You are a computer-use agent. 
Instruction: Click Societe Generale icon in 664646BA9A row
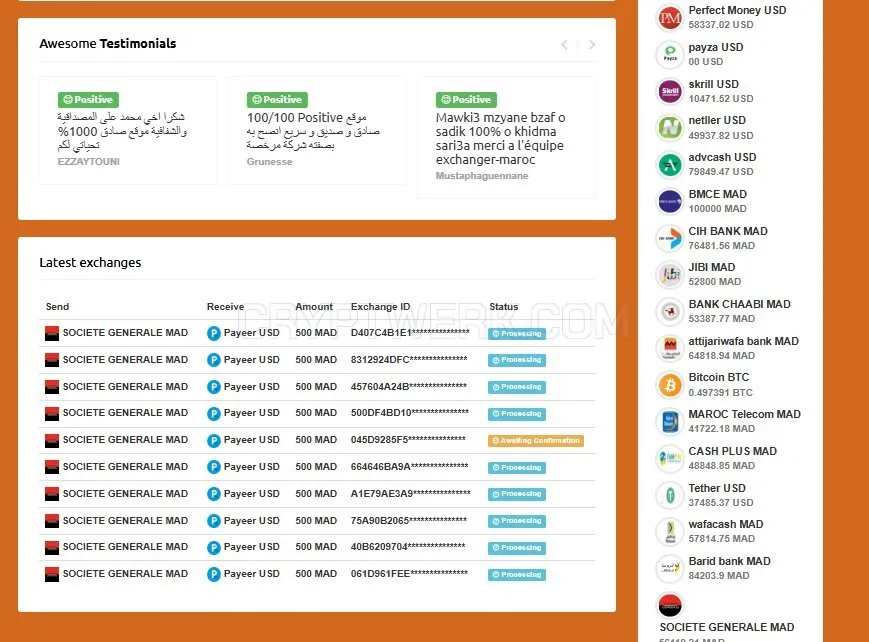[x=52, y=467]
